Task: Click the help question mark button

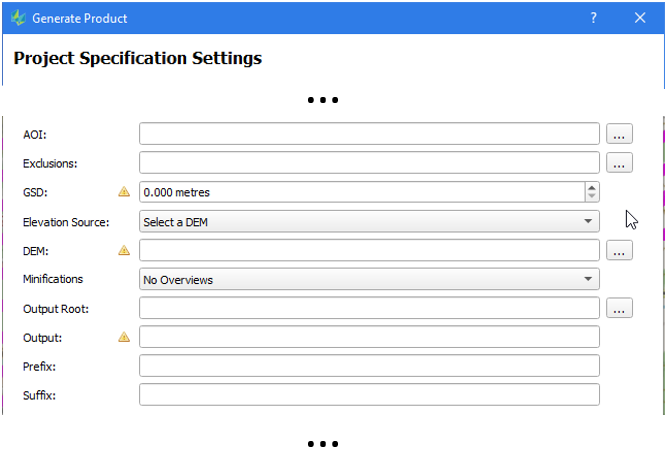Action: tap(593, 18)
